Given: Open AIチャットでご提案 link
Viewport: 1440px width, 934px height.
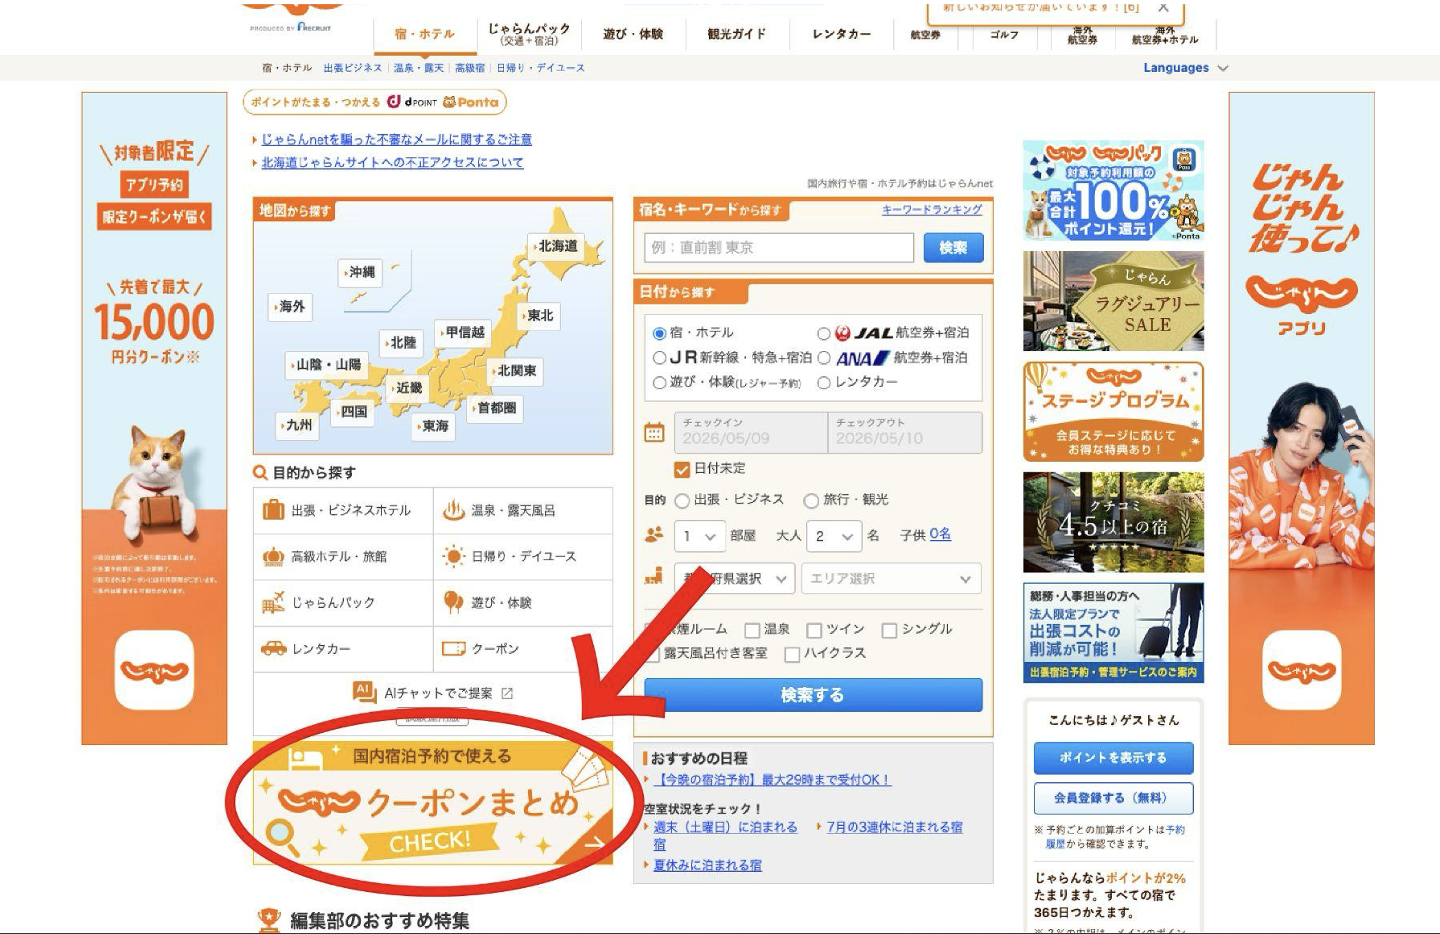Looking at the screenshot, I should tap(433, 693).
